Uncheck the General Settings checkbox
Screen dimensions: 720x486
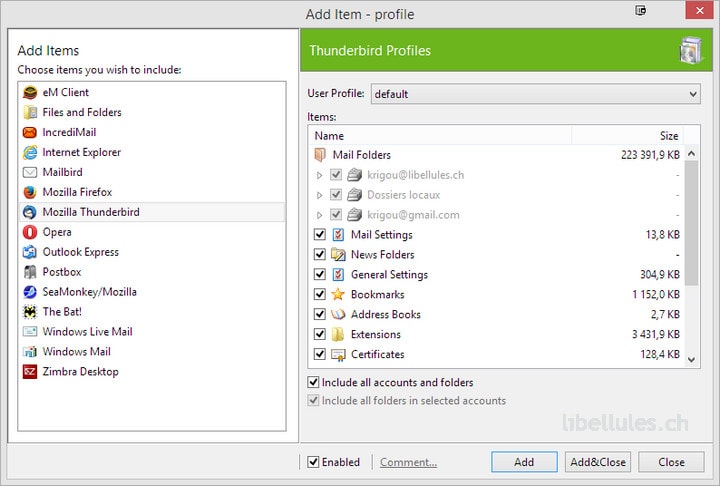click(x=320, y=275)
